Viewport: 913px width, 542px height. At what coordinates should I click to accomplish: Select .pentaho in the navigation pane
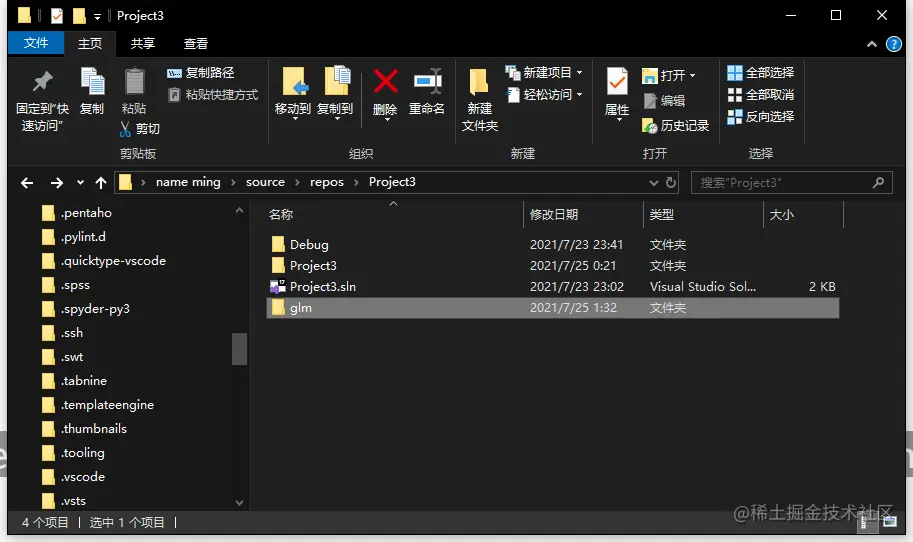pyautogui.click(x=76, y=213)
